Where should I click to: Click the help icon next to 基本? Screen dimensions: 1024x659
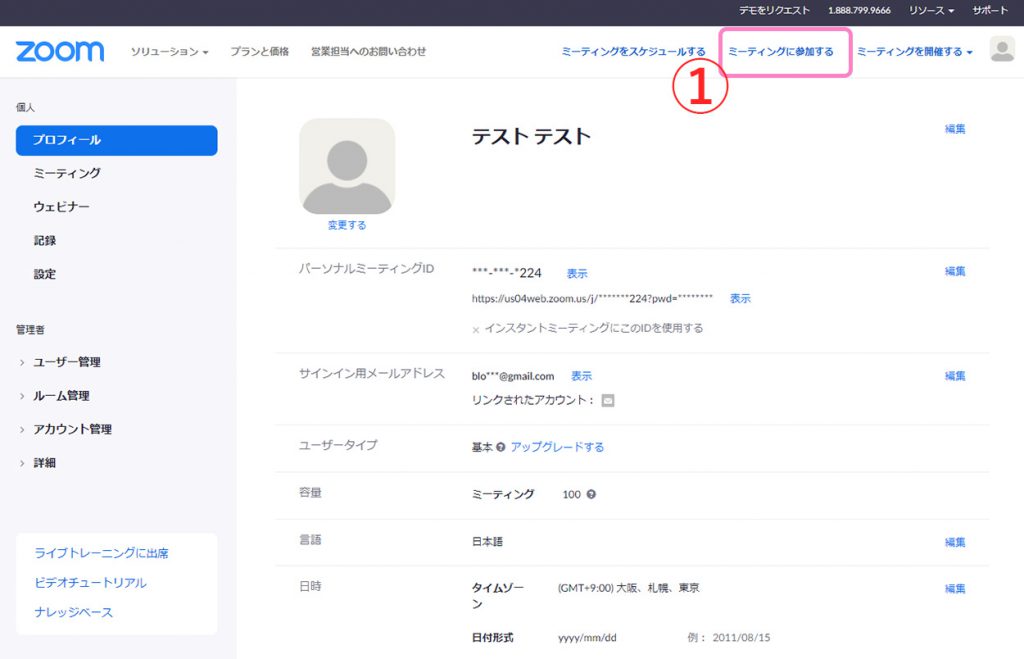pyautogui.click(x=500, y=447)
